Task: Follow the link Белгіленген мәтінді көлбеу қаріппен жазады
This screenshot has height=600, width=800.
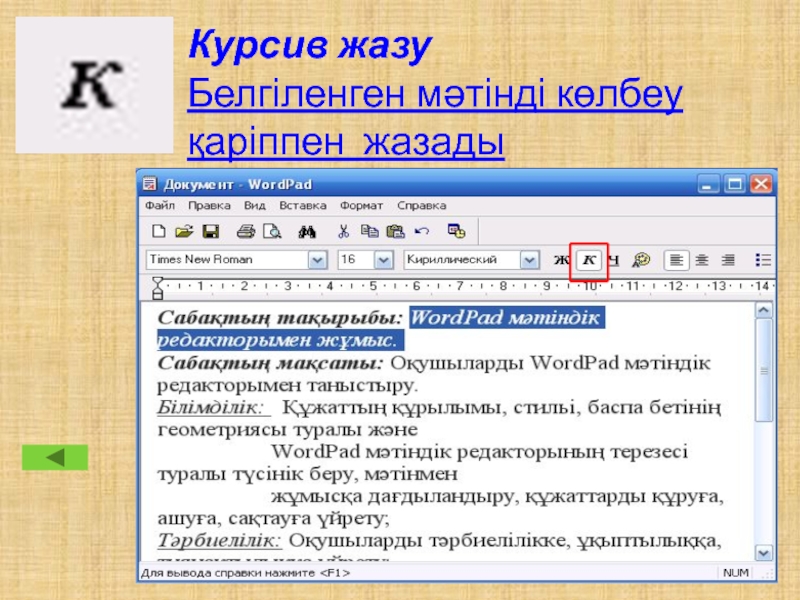Action: point(435,117)
